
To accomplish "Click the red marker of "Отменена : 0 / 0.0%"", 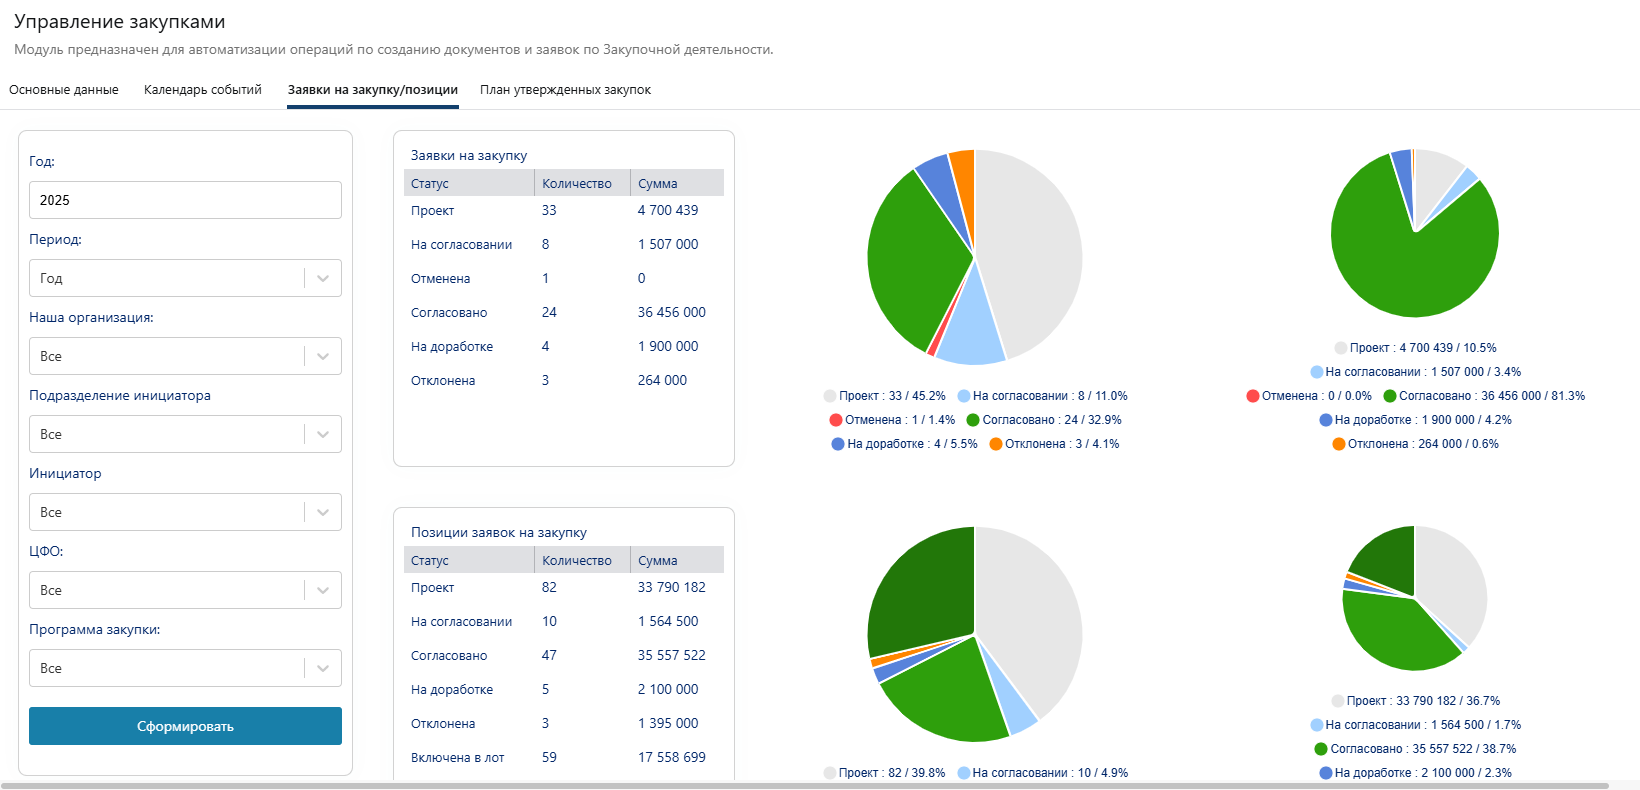I will [x=1253, y=396].
